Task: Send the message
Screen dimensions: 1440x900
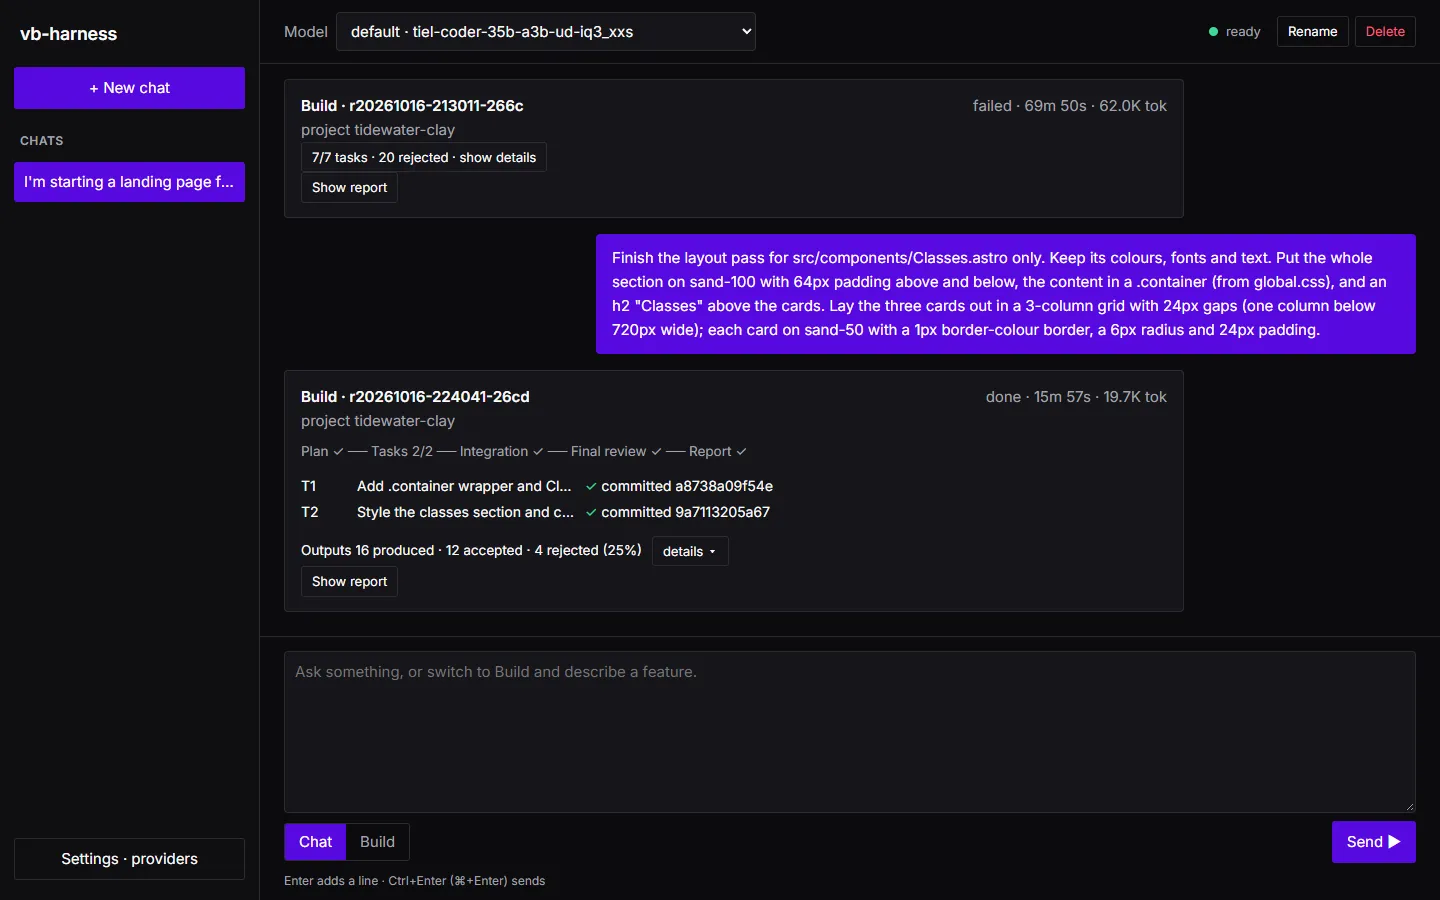Action: [1373, 842]
